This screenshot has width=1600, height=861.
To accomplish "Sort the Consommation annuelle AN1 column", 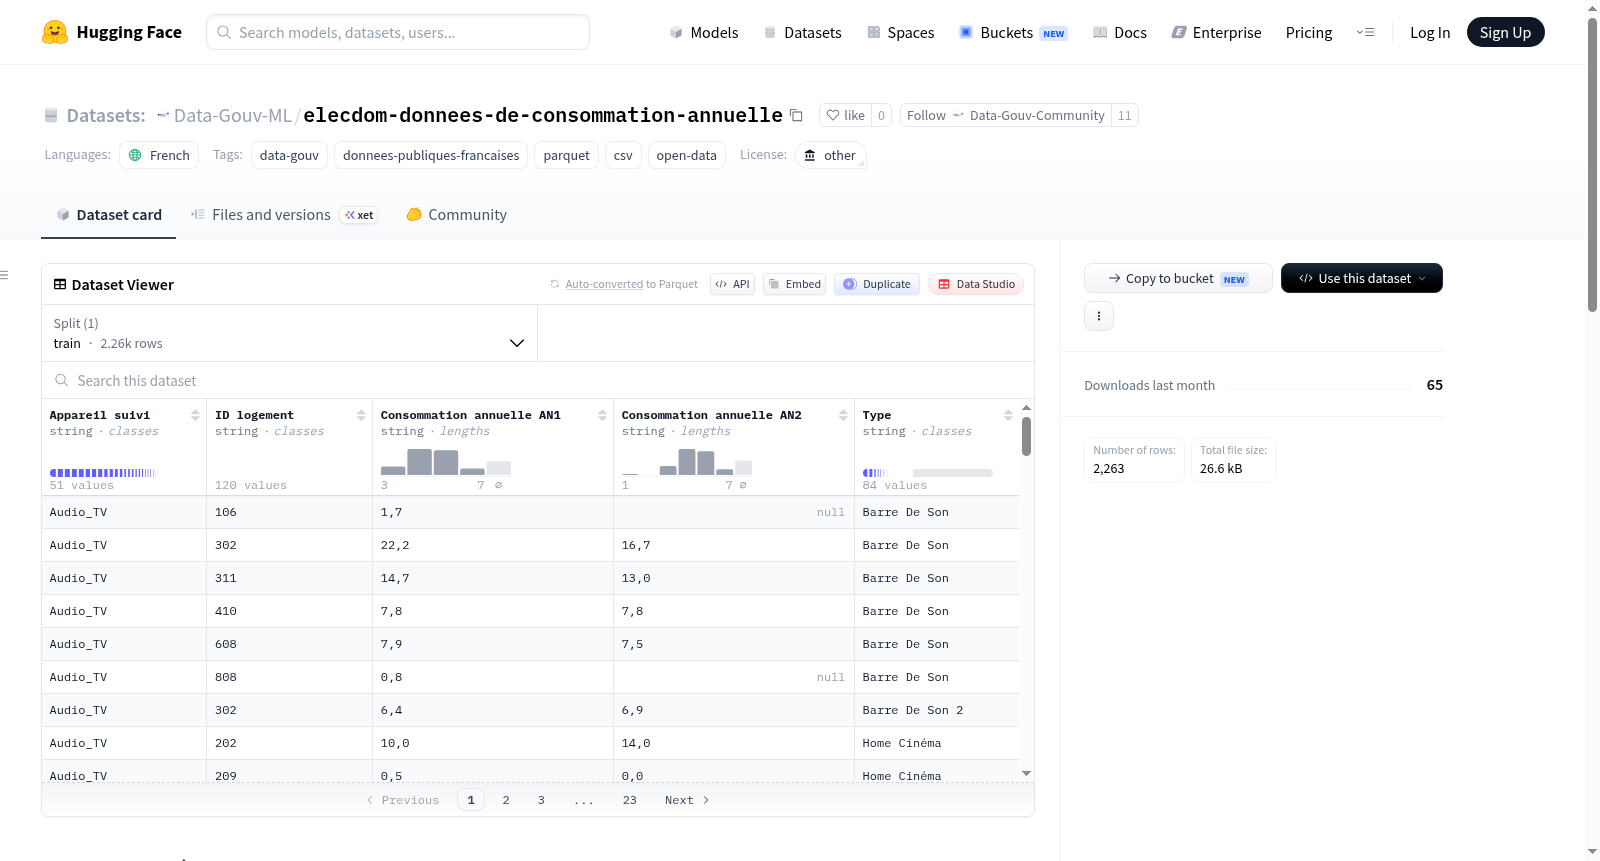I will tap(602, 415).
